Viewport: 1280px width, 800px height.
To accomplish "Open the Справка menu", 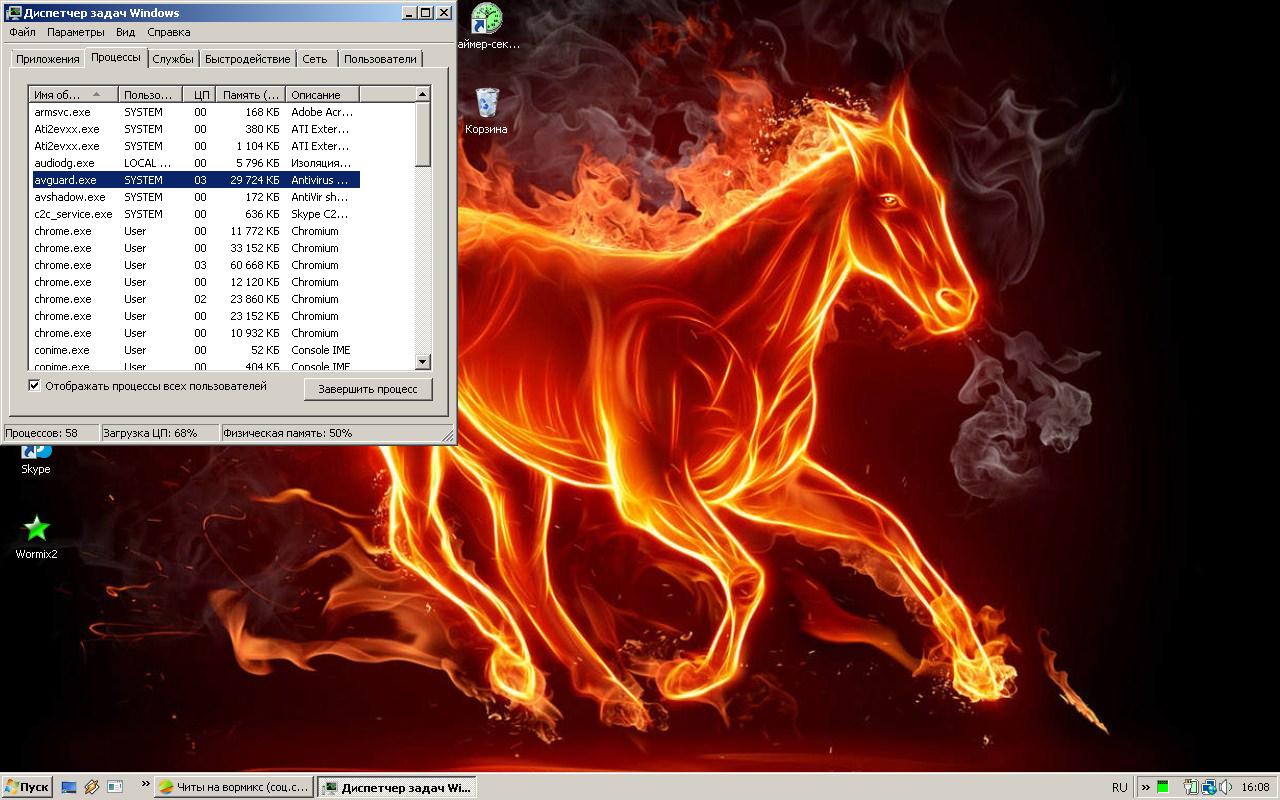I will click(168, 32).
